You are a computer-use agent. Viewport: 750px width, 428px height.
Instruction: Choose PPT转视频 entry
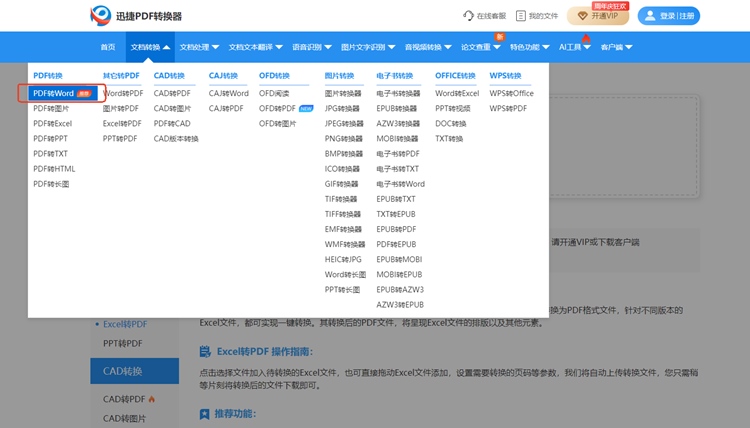pos(452,109)
